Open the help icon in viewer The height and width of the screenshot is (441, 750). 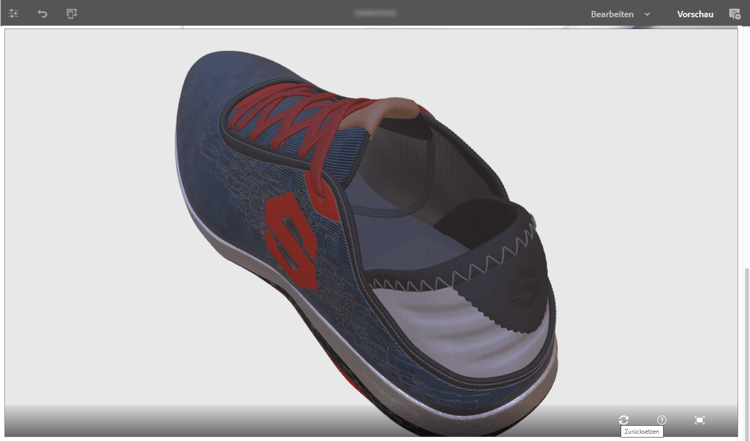pyautogui.click(x=662, y=420)
